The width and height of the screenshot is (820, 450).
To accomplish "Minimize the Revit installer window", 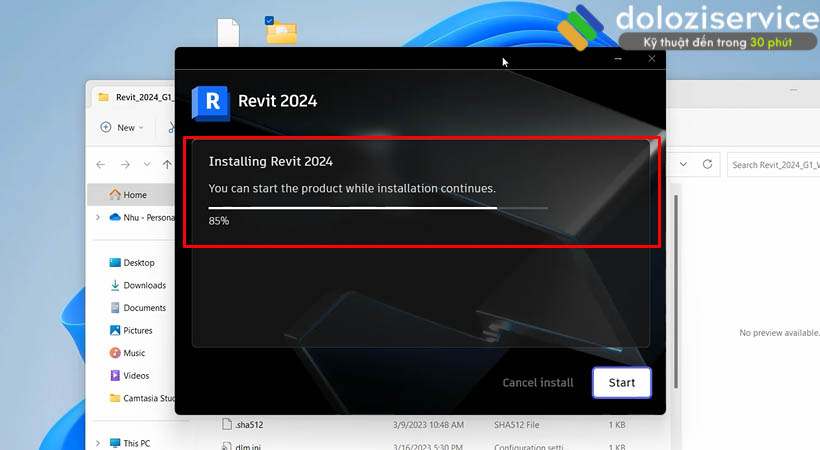I will coord(618,59).
